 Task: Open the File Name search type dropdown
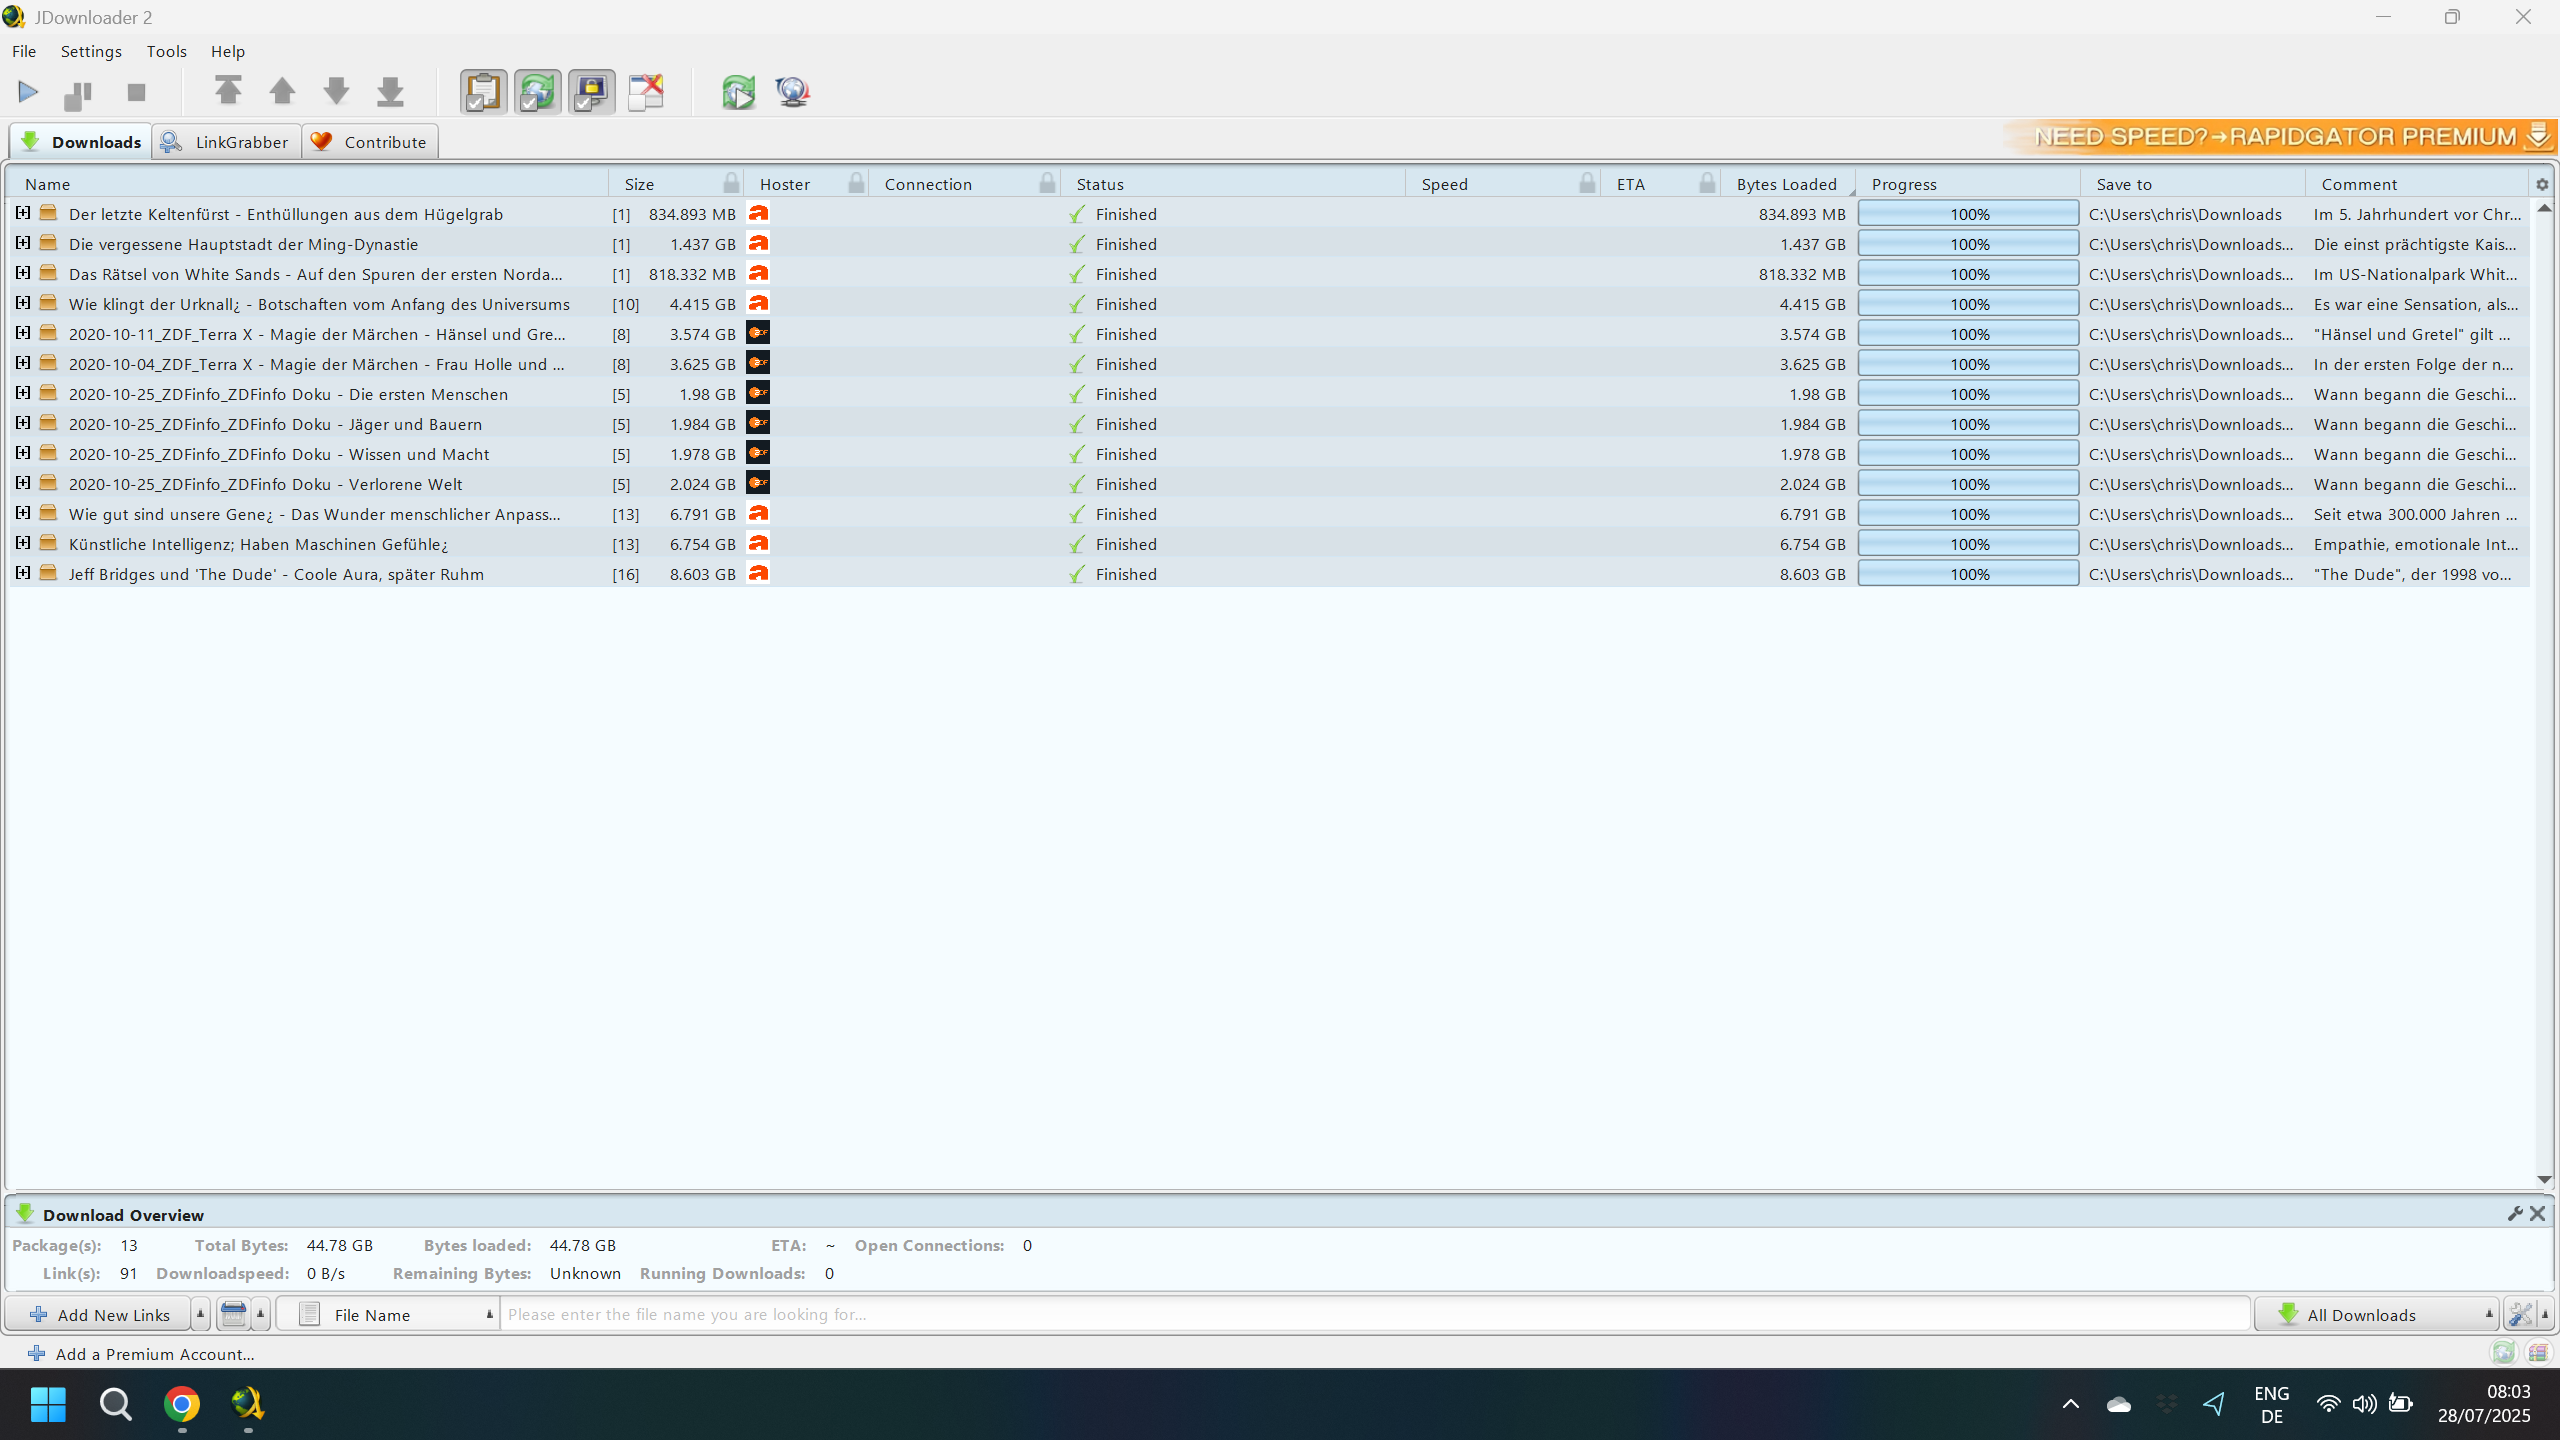(x=388, y=1314)
